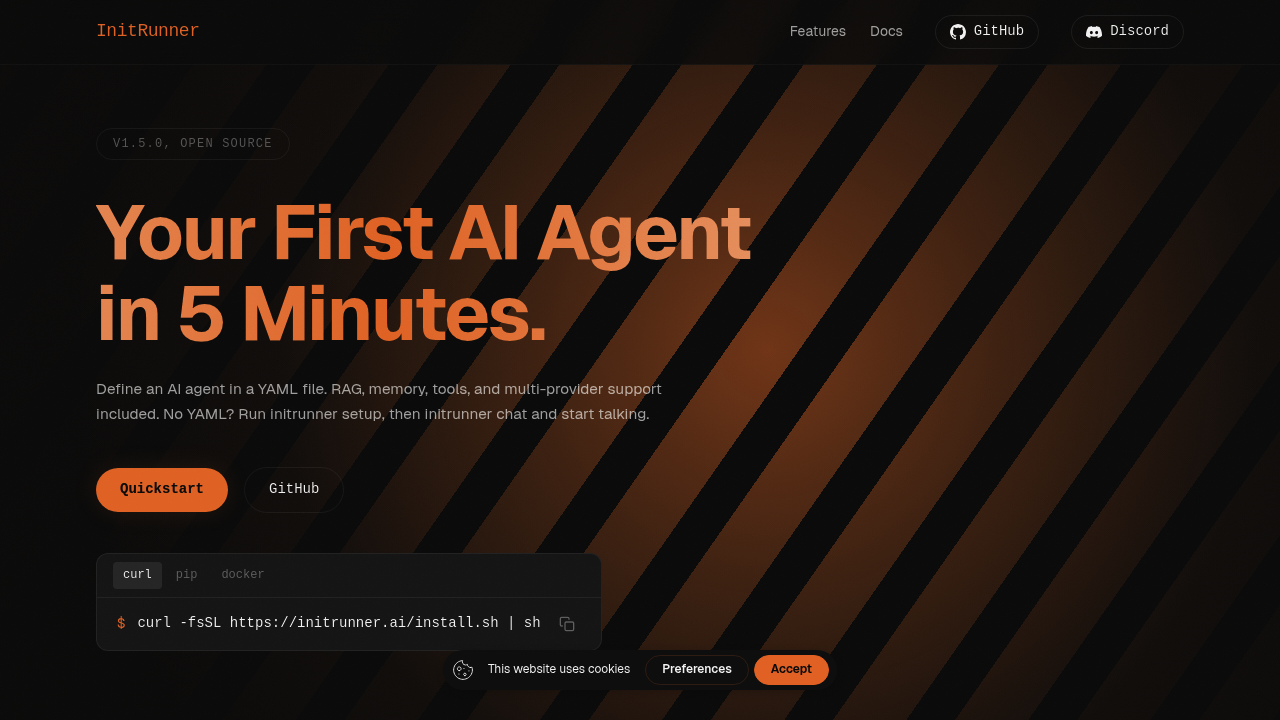
Task: Click the V1.5.0, OPEN SOURCE badge
Action: (x=193, y=144)
